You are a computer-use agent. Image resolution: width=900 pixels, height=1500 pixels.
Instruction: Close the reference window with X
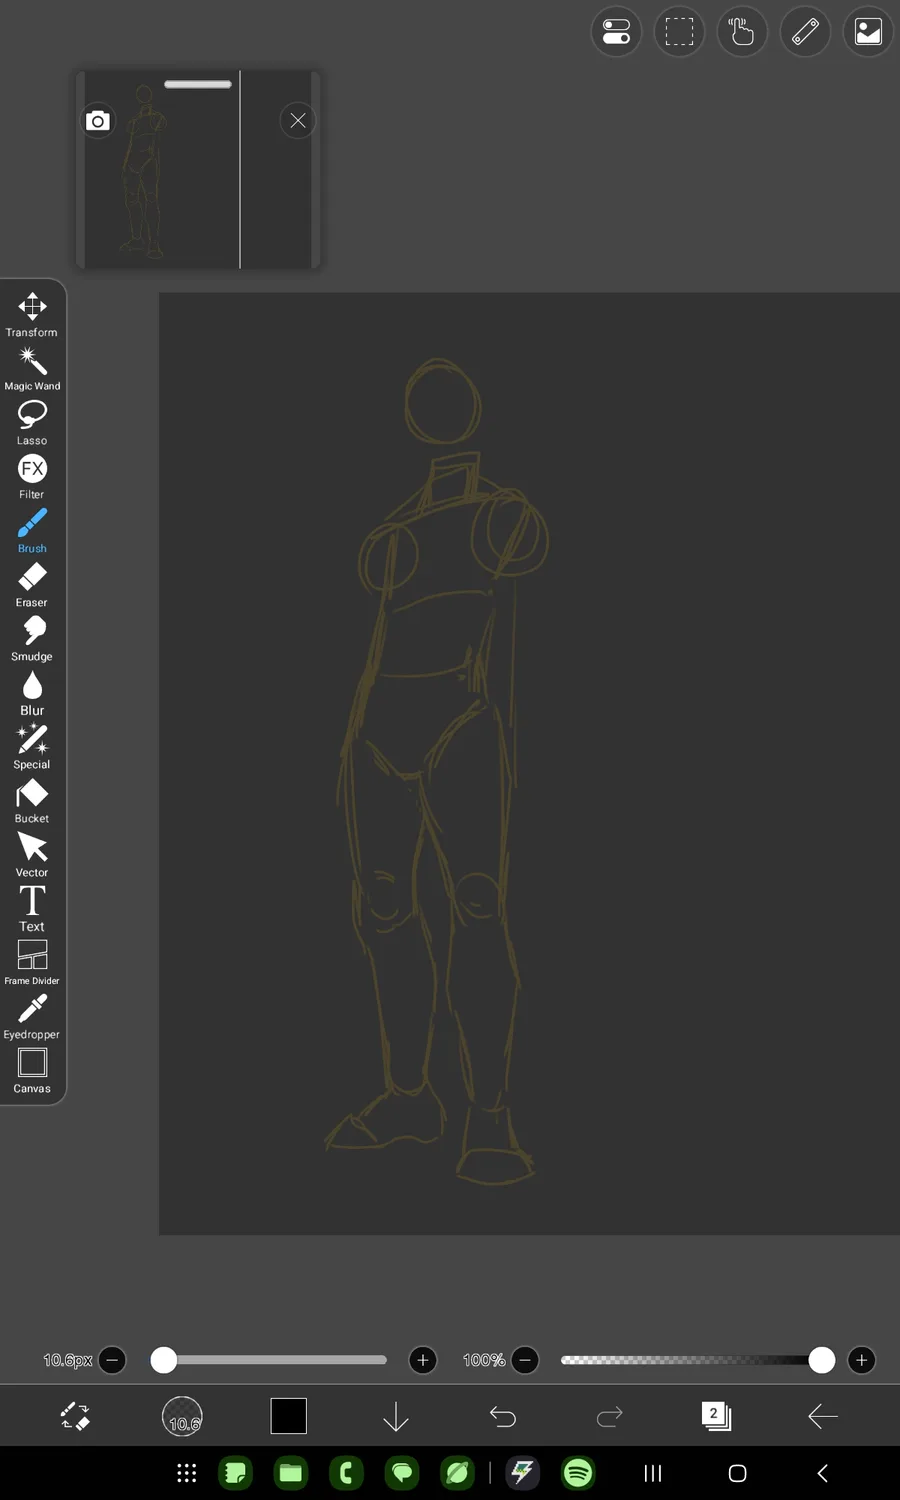click(x=298, y=121)
